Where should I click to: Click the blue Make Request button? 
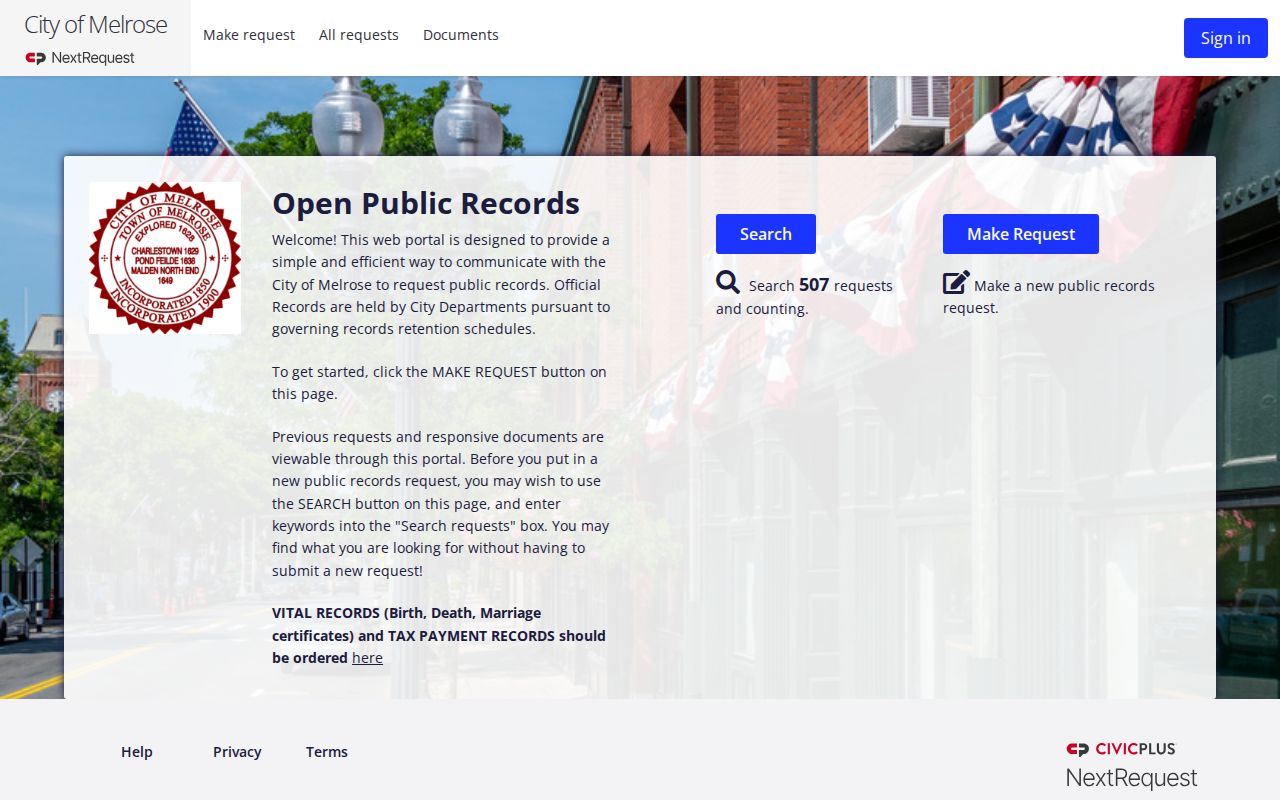click(1021, 234)
